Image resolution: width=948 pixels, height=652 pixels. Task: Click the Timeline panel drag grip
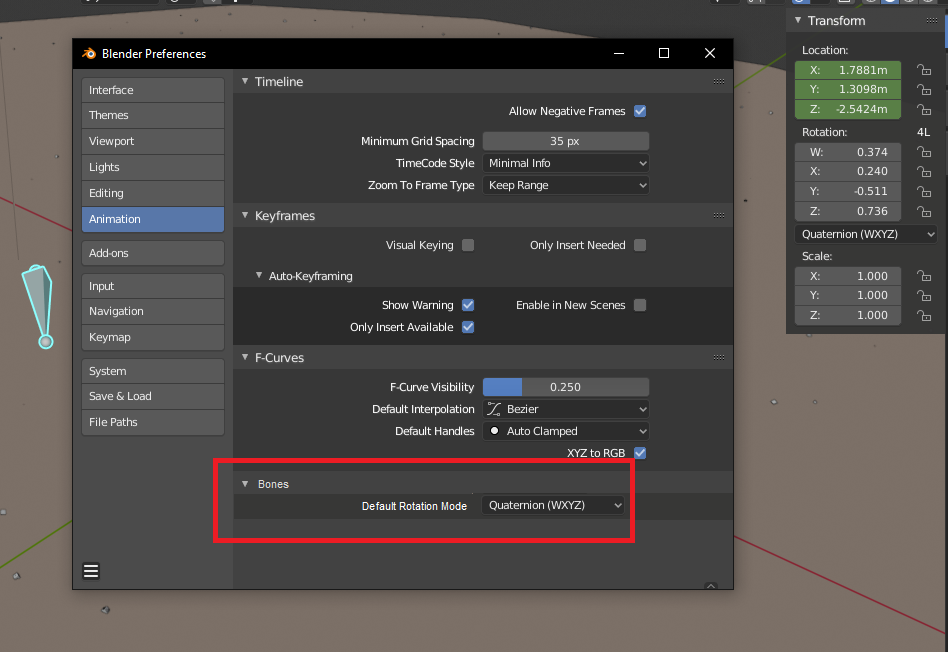(719, 82)
